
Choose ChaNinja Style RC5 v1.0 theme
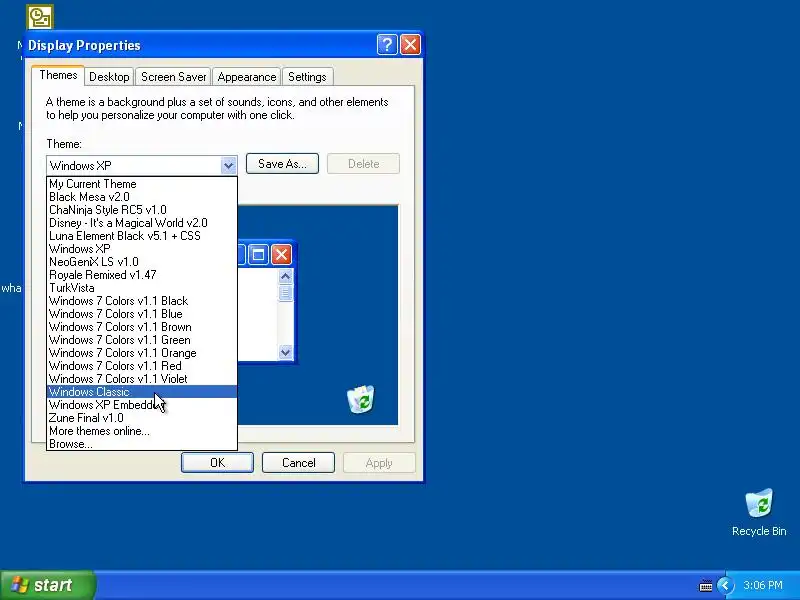tap(142, 210)
